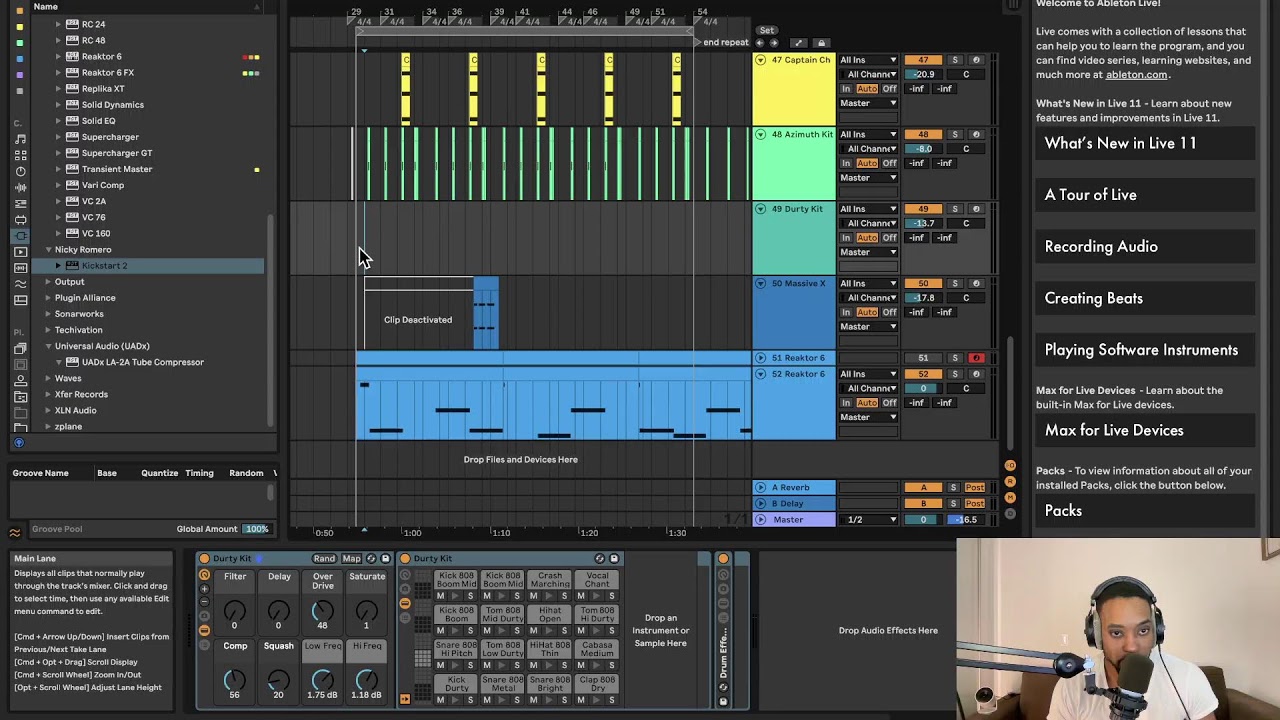
Task: Solo the Clap 808 Dry pad
Action: (x=611, y=700)
